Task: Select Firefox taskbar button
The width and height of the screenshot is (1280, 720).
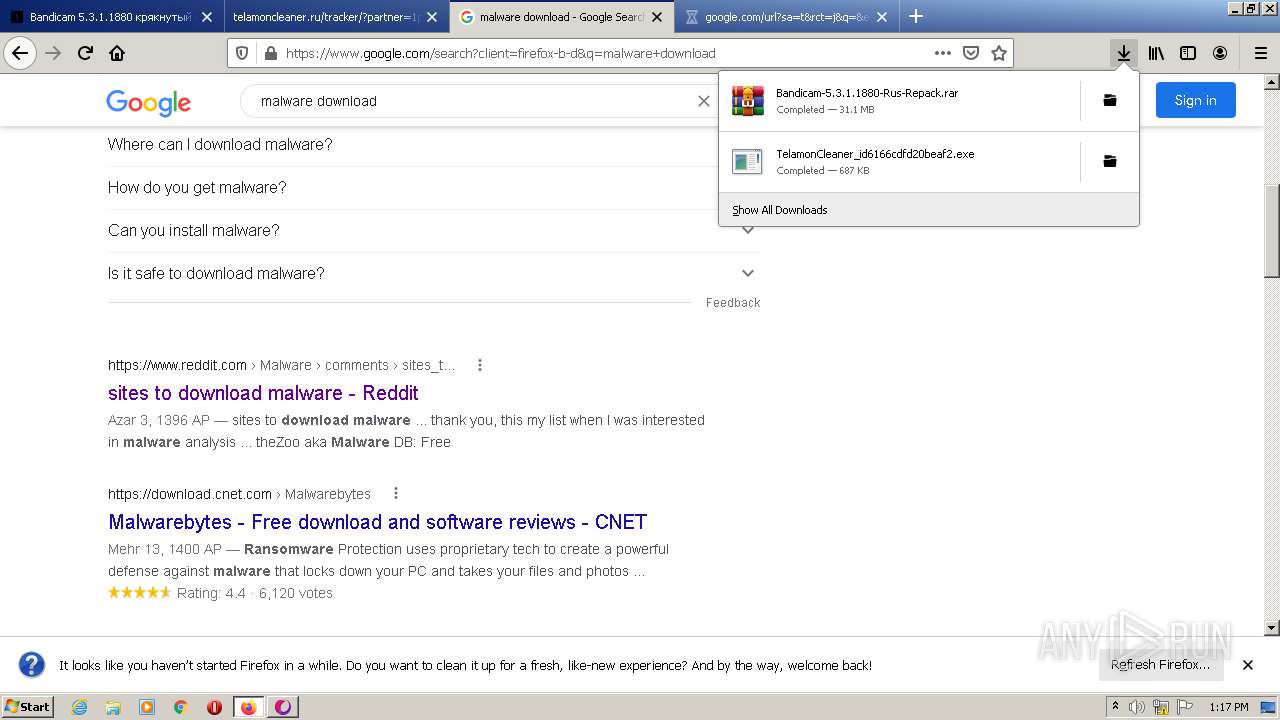Action: tap(249, 707)
